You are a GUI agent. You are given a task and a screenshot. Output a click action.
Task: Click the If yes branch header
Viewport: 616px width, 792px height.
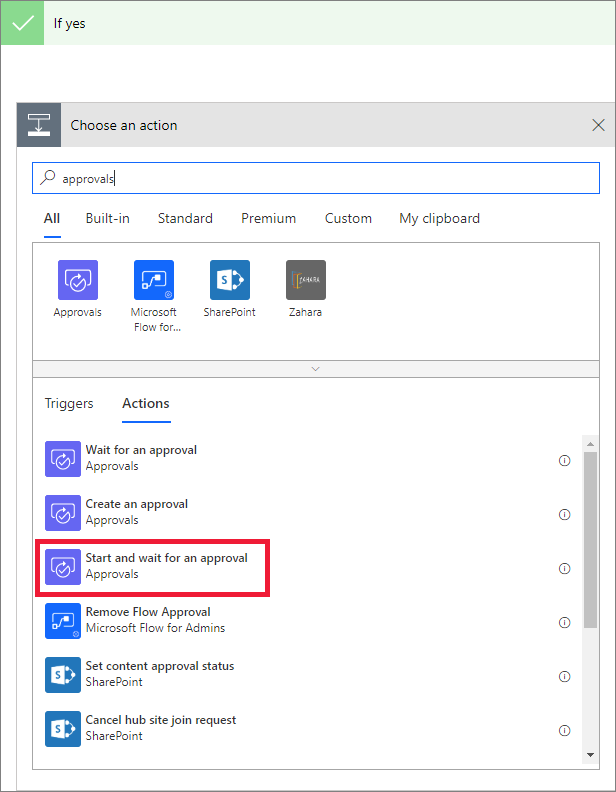click(x=308, y=23)
